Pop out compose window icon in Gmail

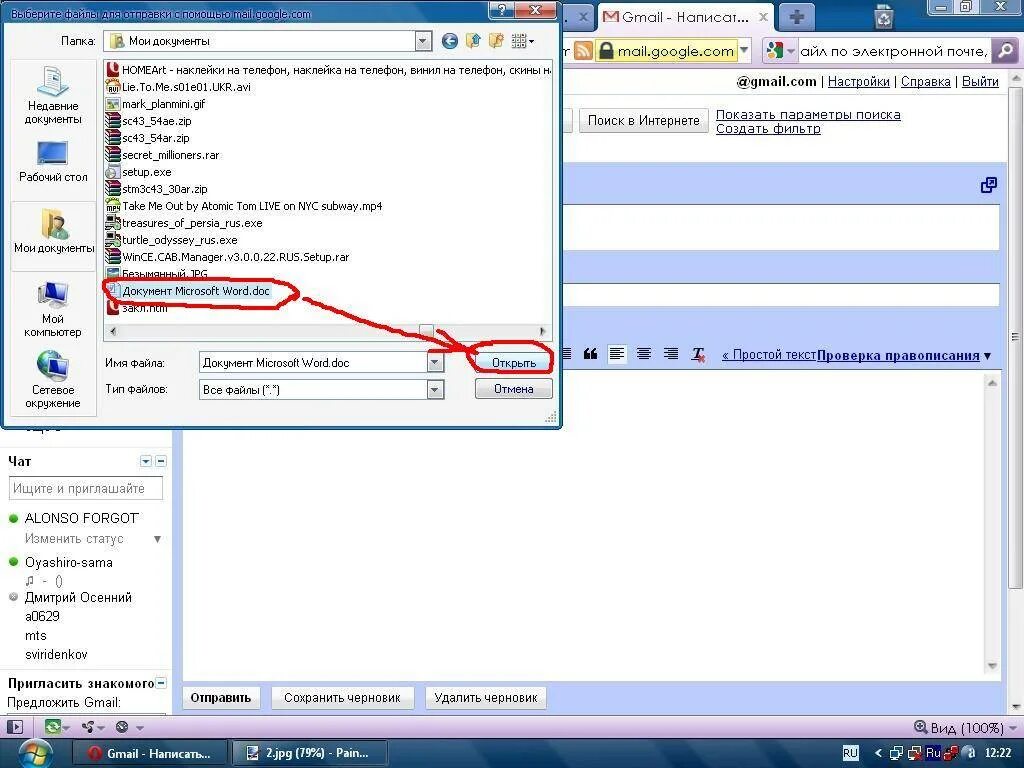989,185
